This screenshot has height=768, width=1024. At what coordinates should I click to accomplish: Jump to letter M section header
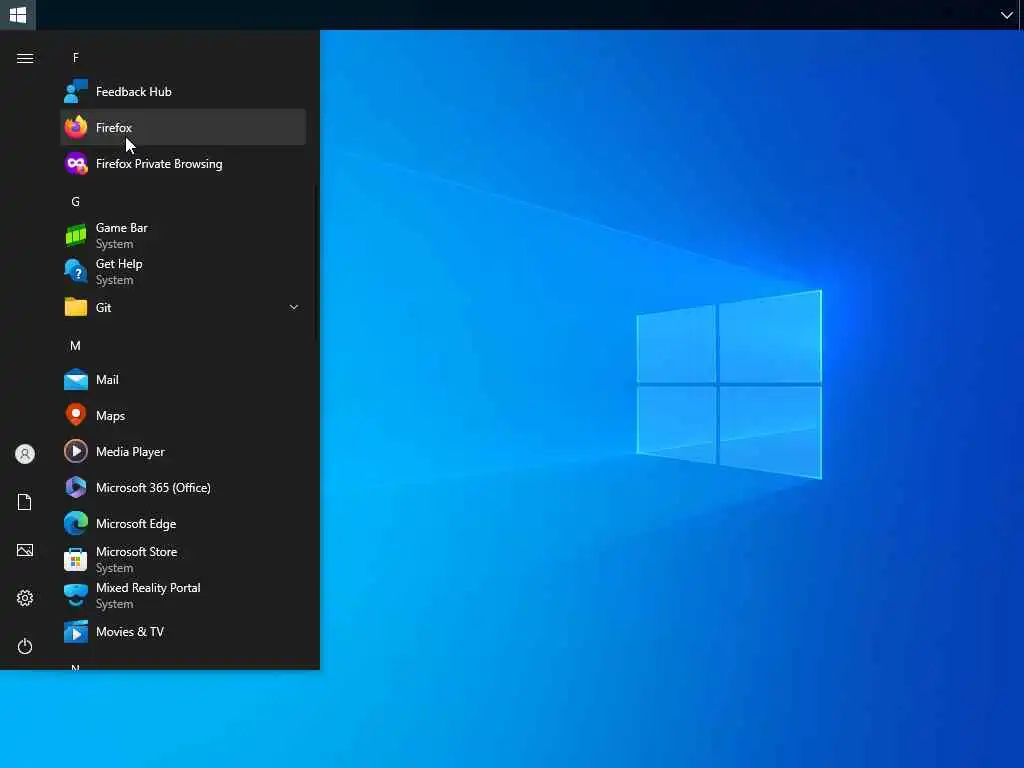[x=76, y=345]
